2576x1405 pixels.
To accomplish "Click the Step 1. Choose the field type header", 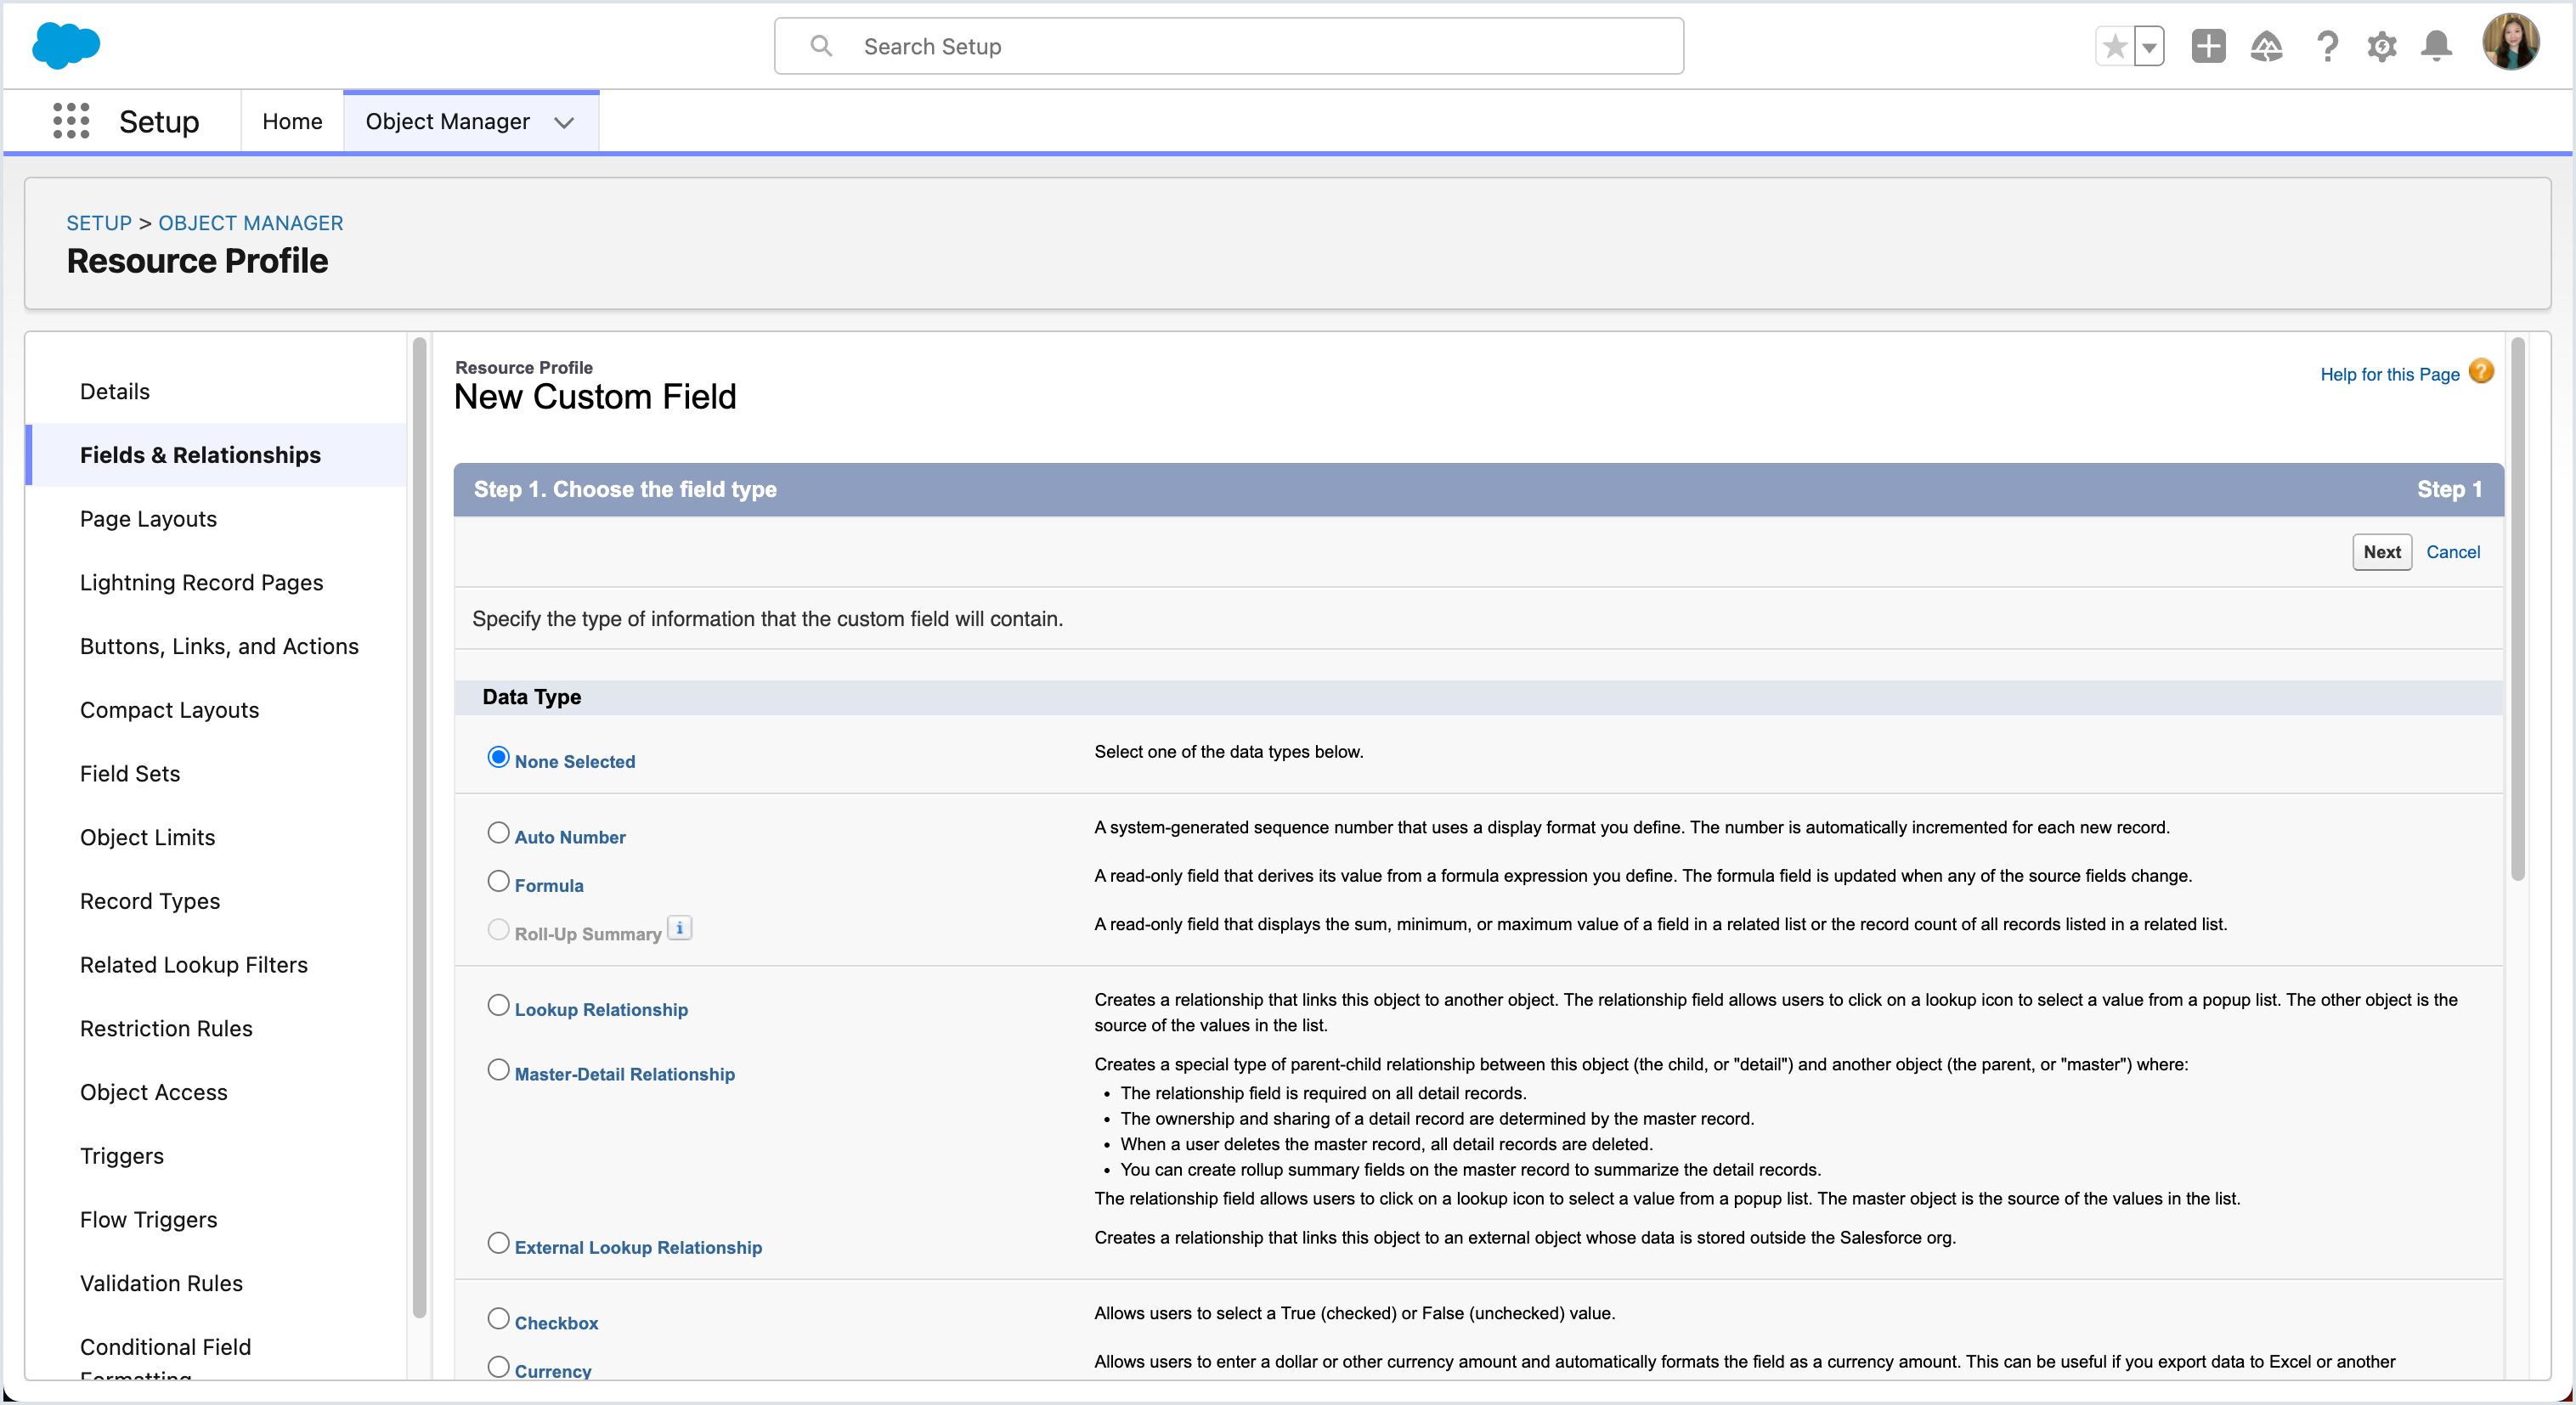I will (625, 489).
